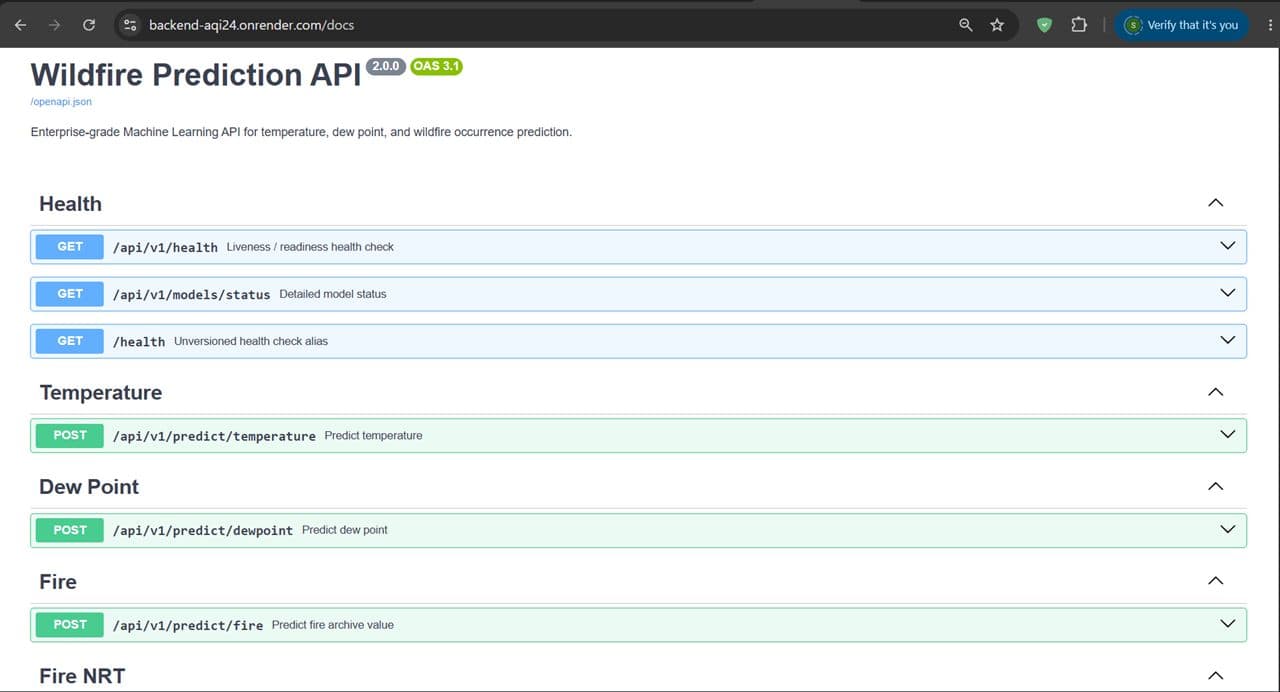
Task: Go back with the browser back arrow
Action: click(x=20, y=25)
